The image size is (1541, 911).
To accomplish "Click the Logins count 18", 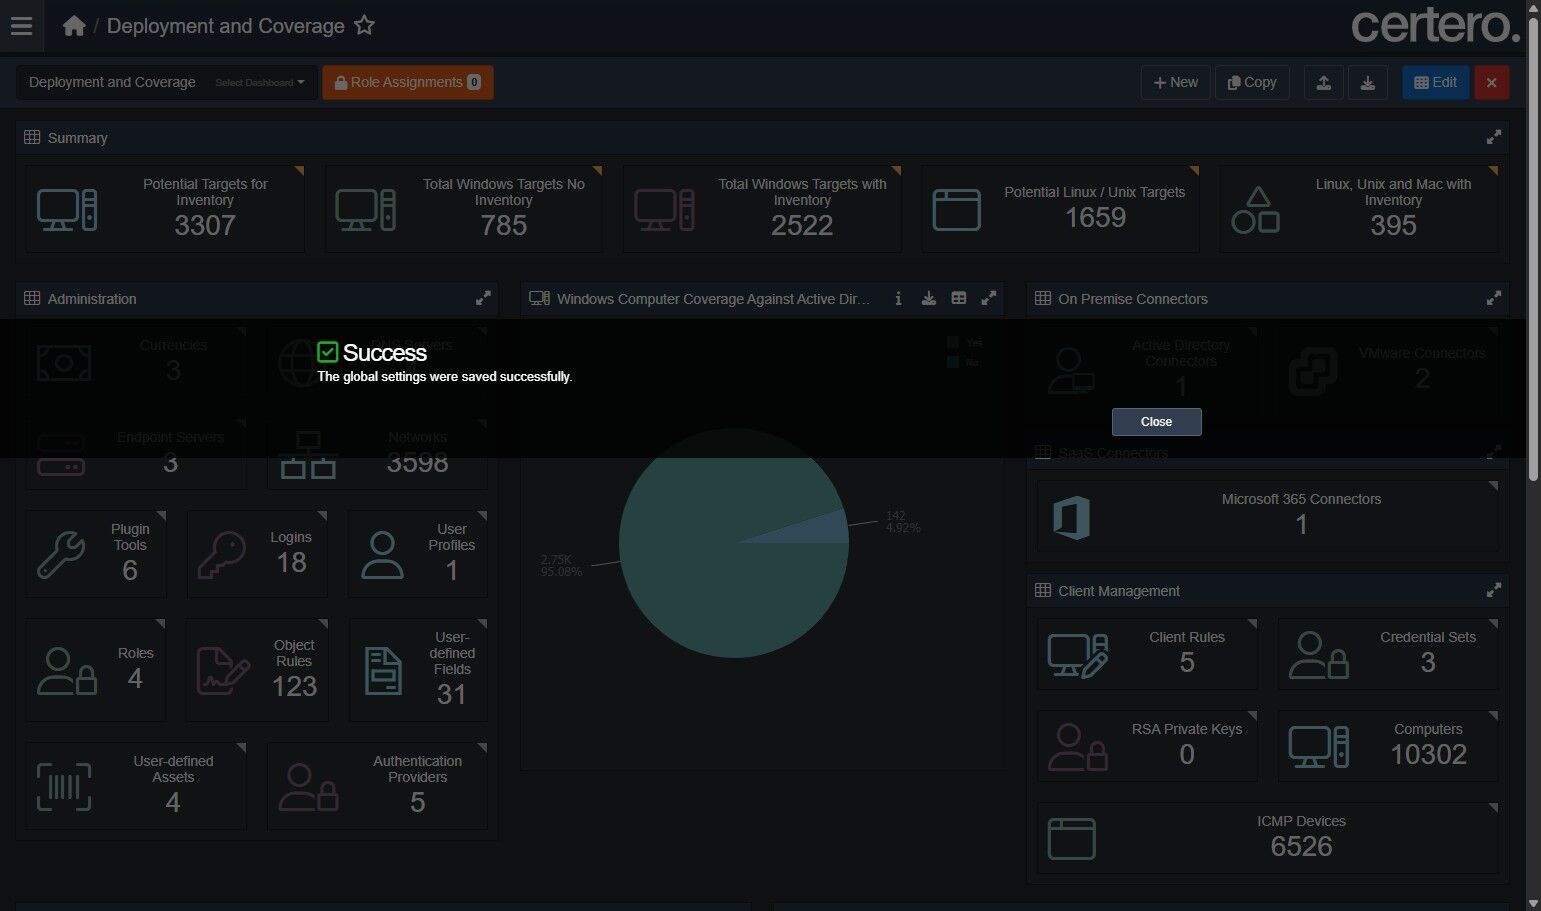I will point(291,563).
